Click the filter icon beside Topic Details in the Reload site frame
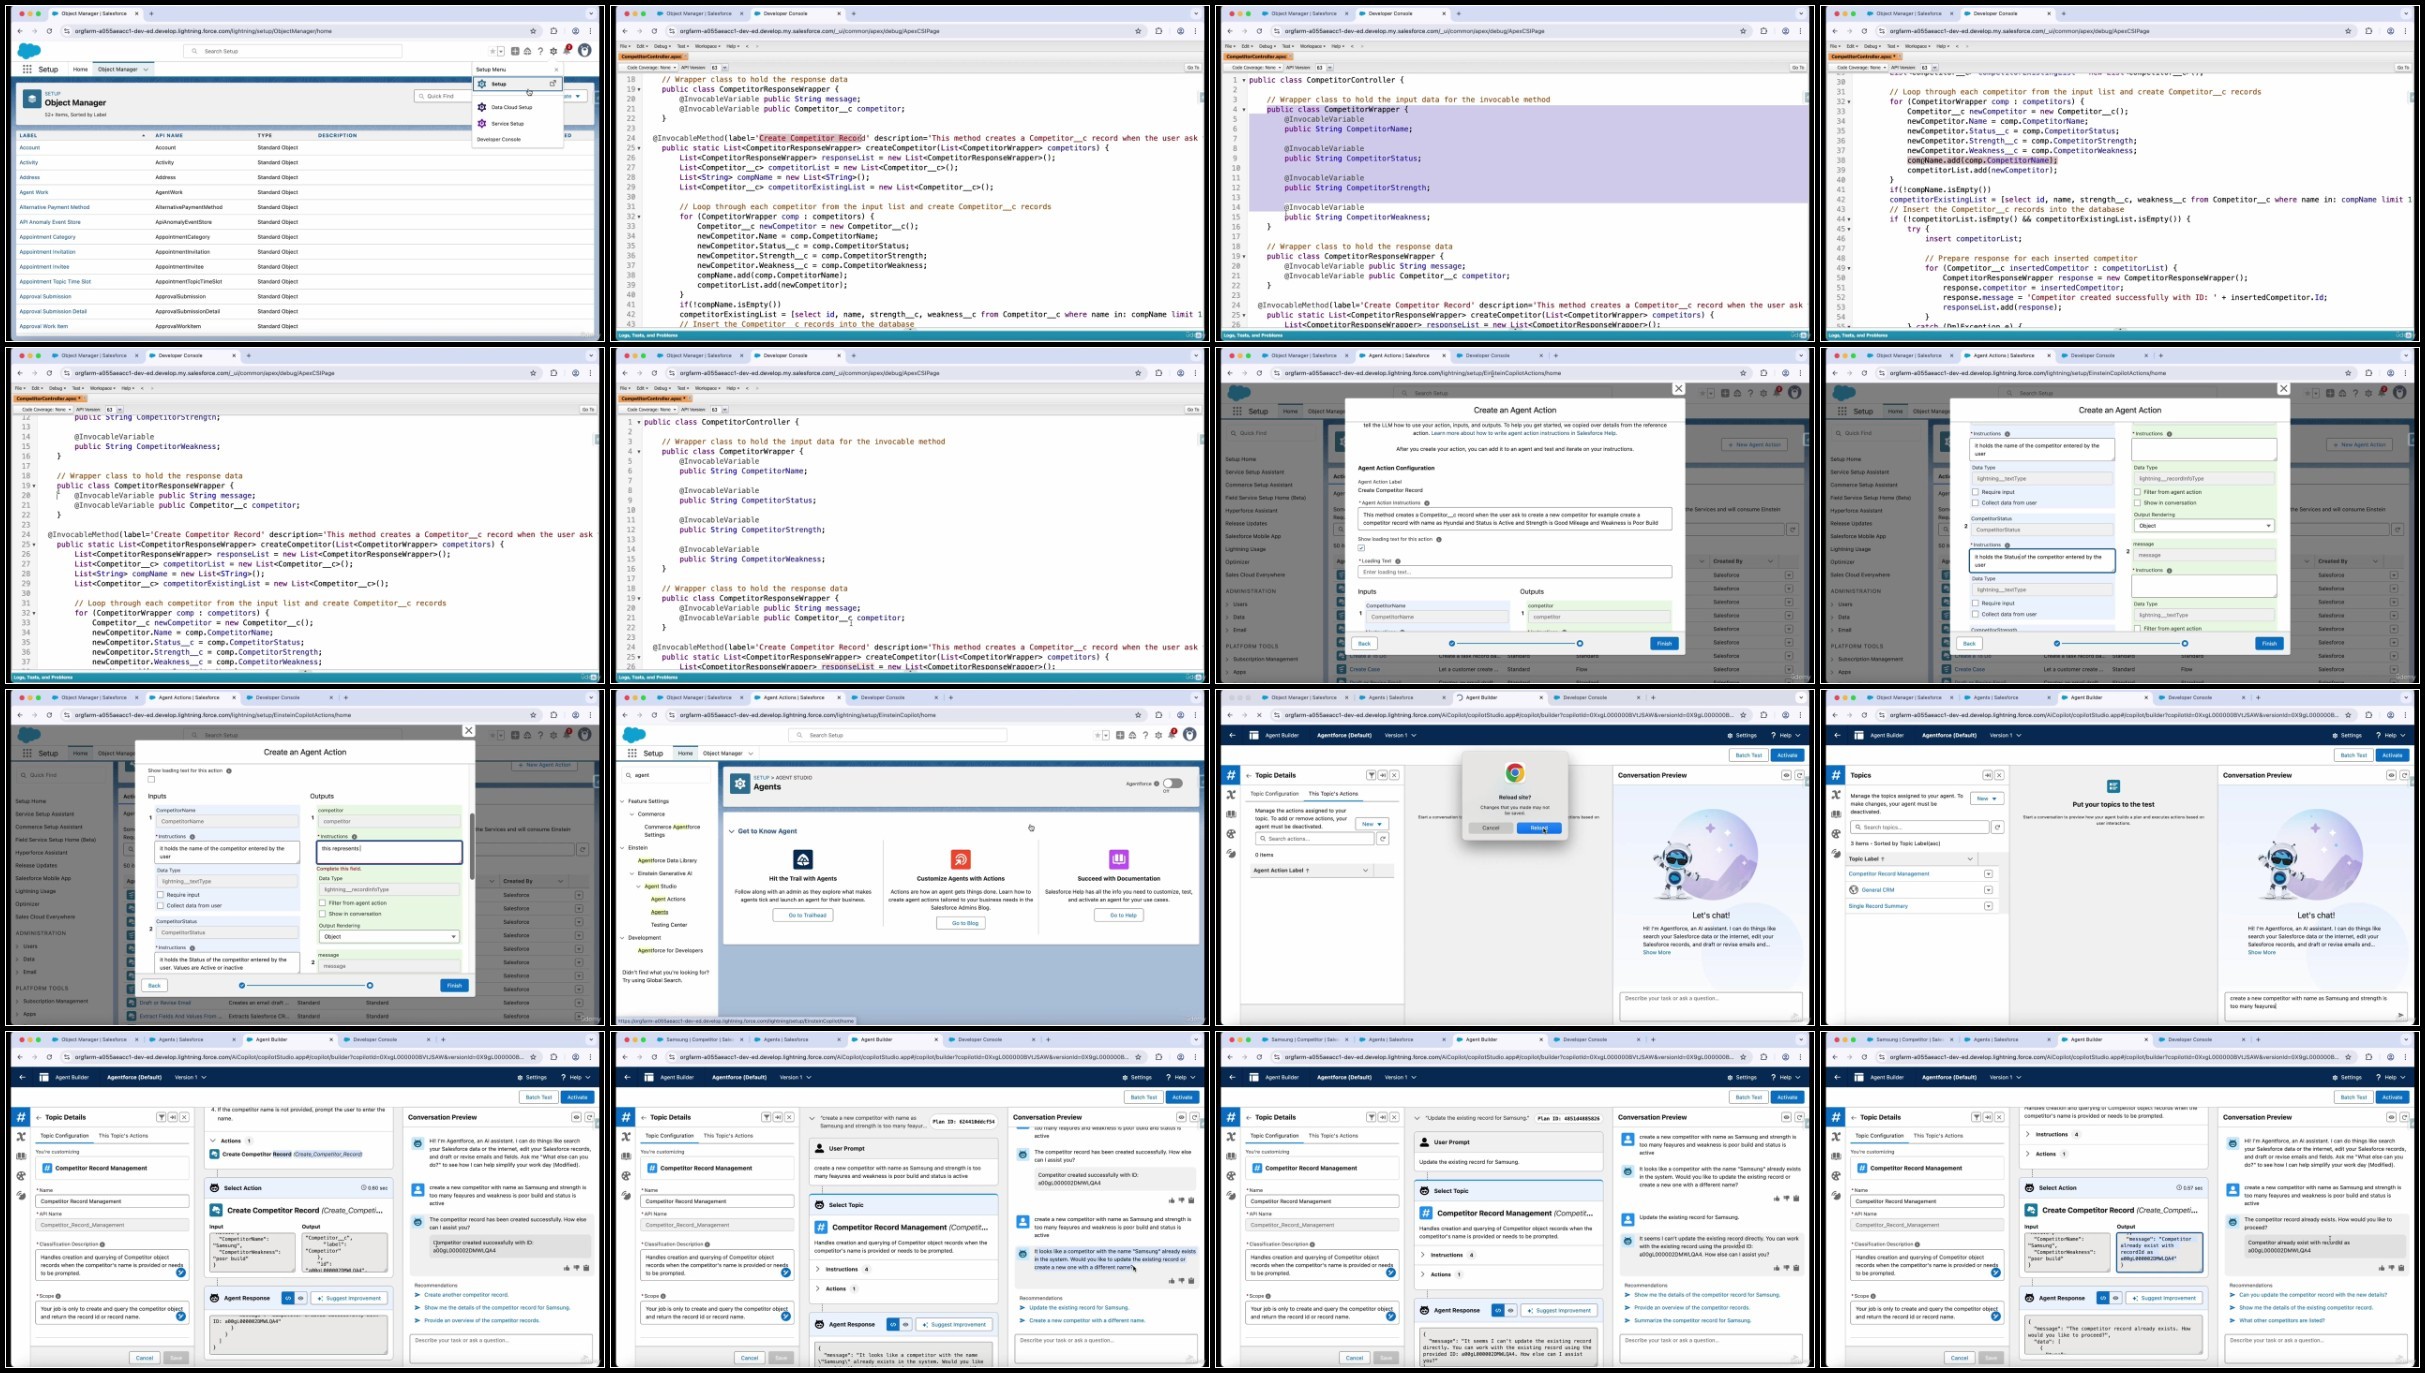Image resolution: width=2425 pixels, height=1373 pixels. [1371, 775]
